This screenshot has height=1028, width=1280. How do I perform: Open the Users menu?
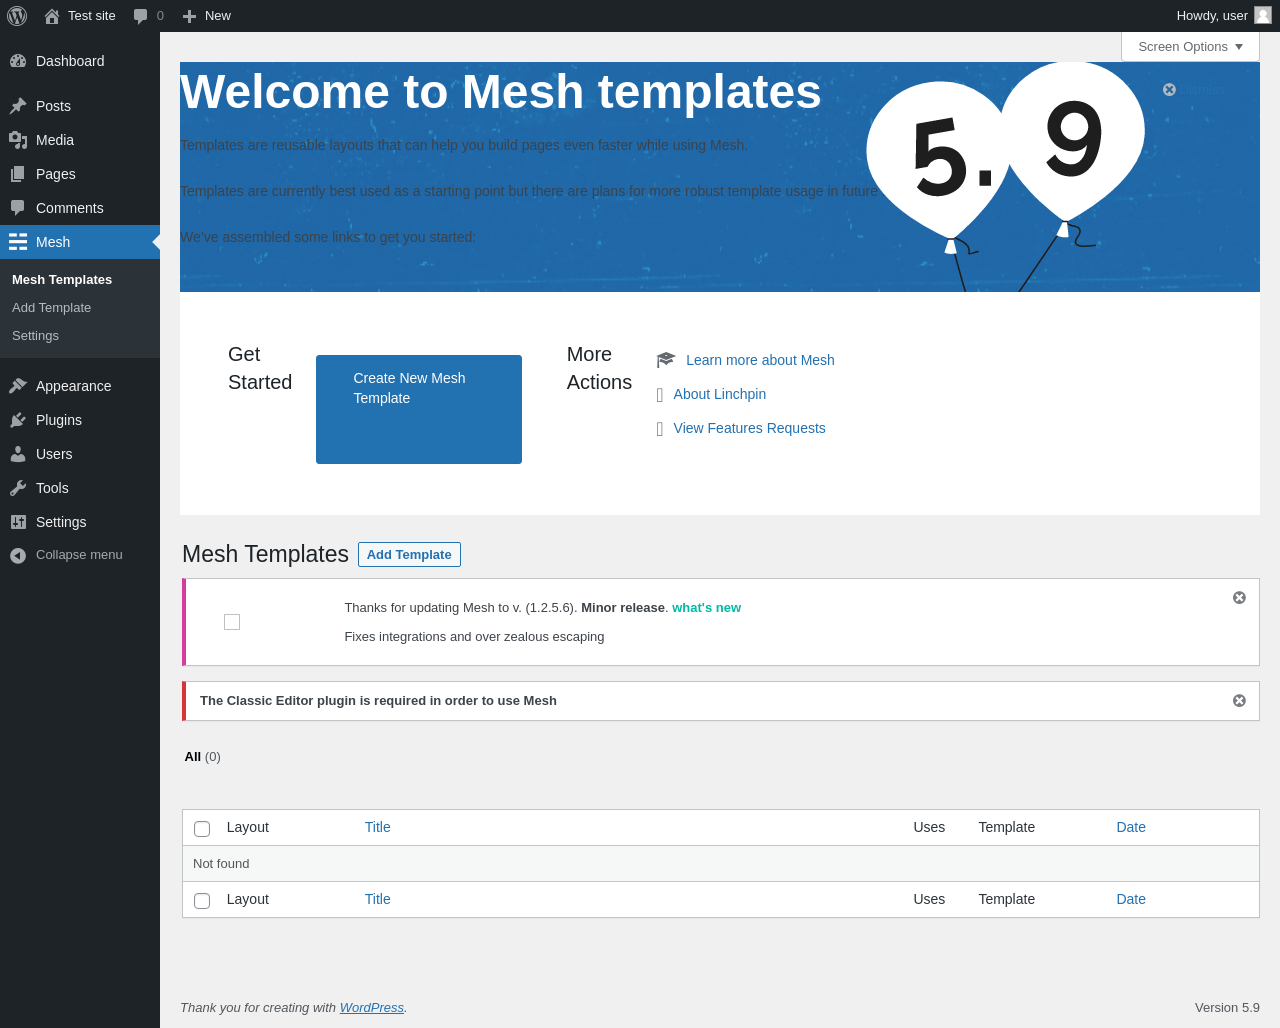[x=80, y=454]
